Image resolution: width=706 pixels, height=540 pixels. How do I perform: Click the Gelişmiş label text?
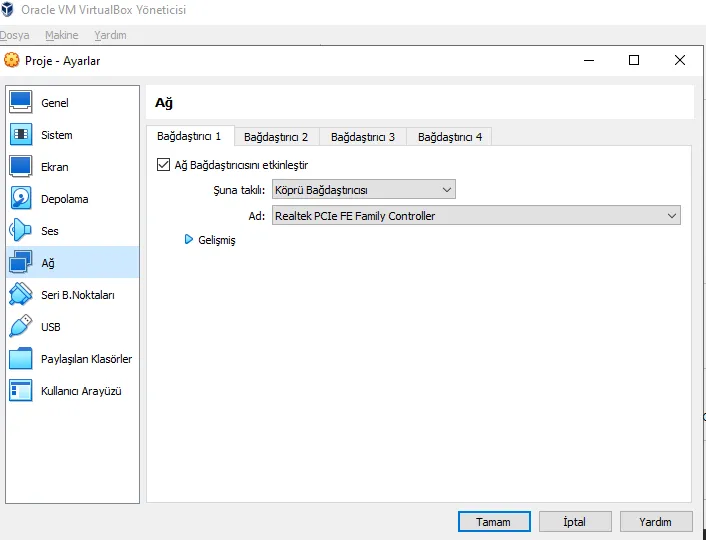click(x=217, y=240)
